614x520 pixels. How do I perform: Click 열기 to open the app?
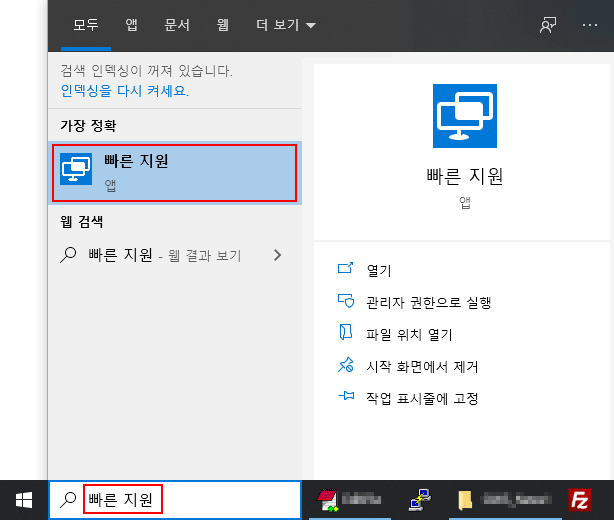click(x=379, y=270)
